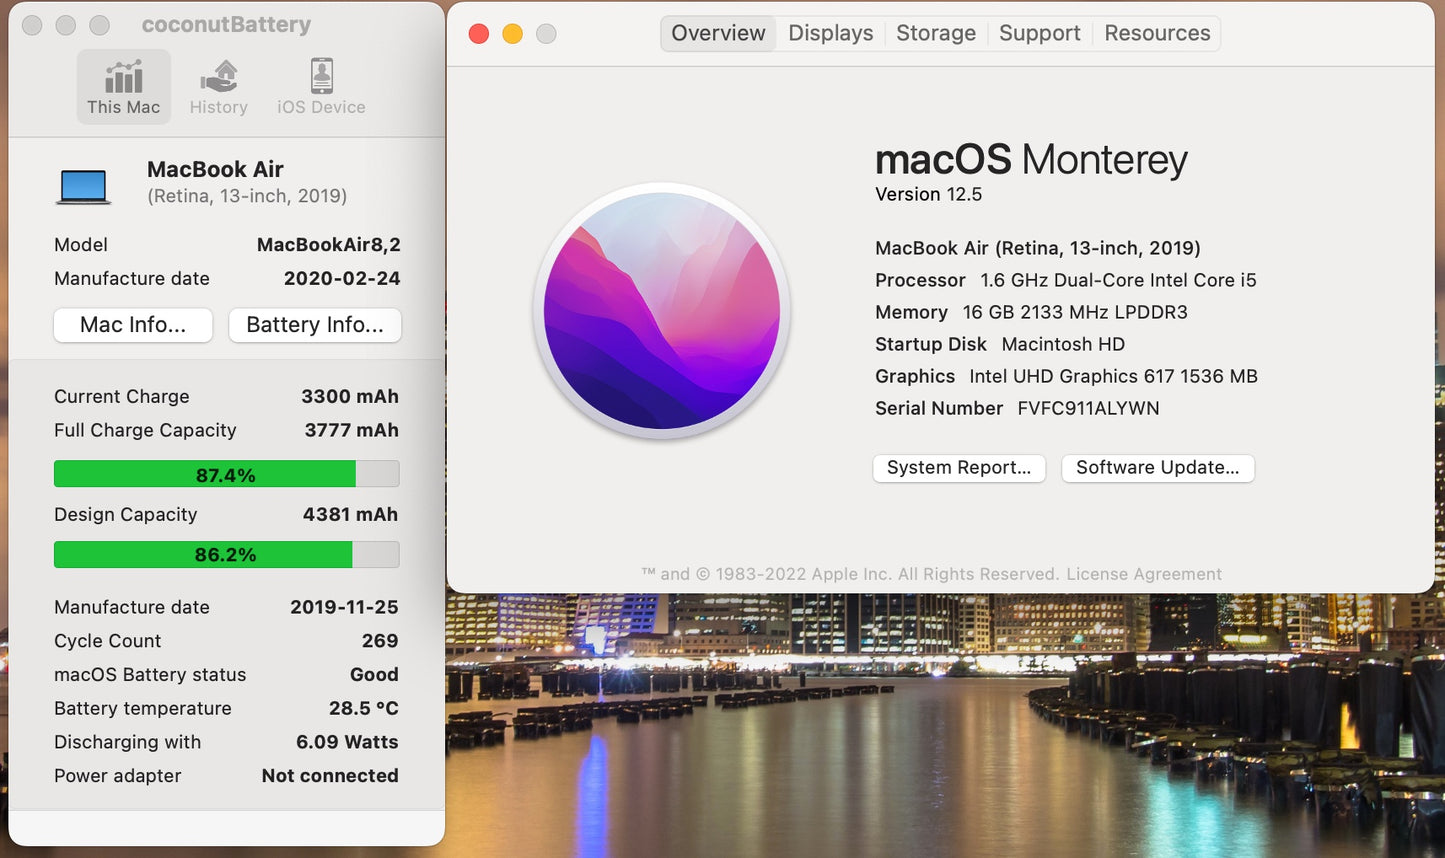The height and width of the screenshot is (858, 1445).
Task: Click the Full Charge Capacity progress bar
Action: coord(226,473)
